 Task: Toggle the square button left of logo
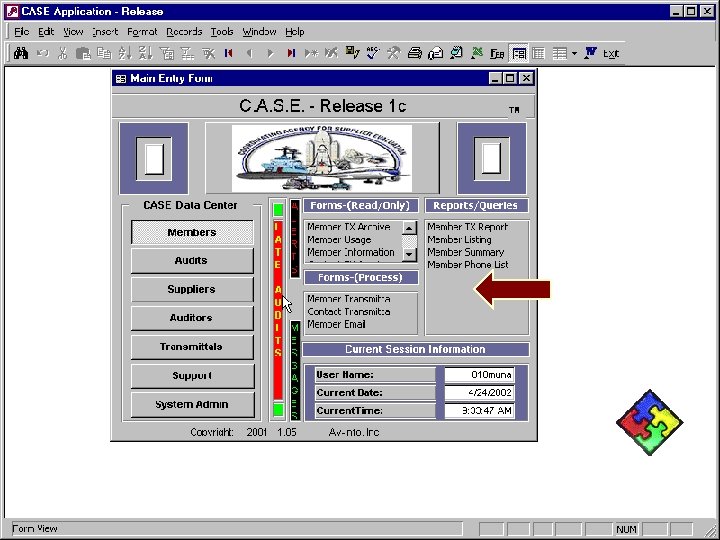pos(154,158)
